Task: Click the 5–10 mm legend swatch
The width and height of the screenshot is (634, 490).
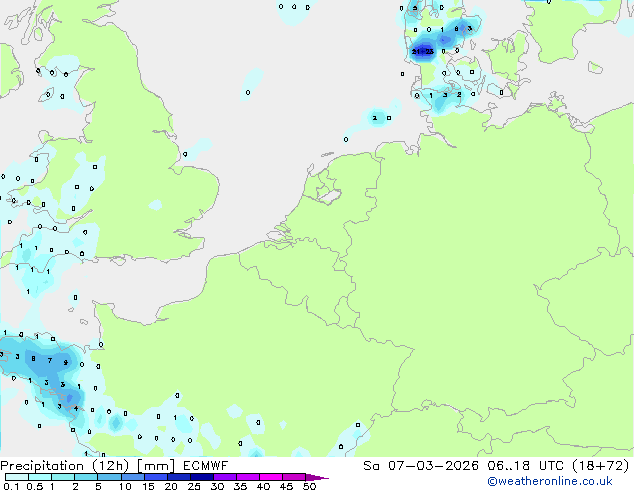Action: [109, 477]
